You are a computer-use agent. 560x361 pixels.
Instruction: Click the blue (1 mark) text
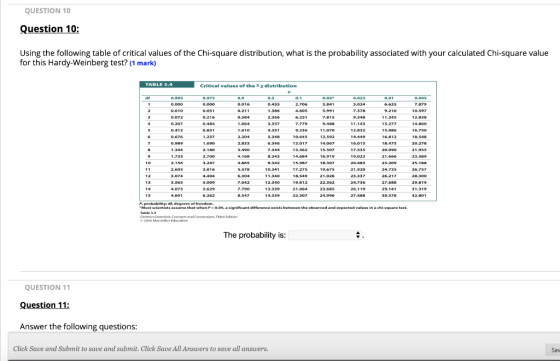click(x=143, y=63)
